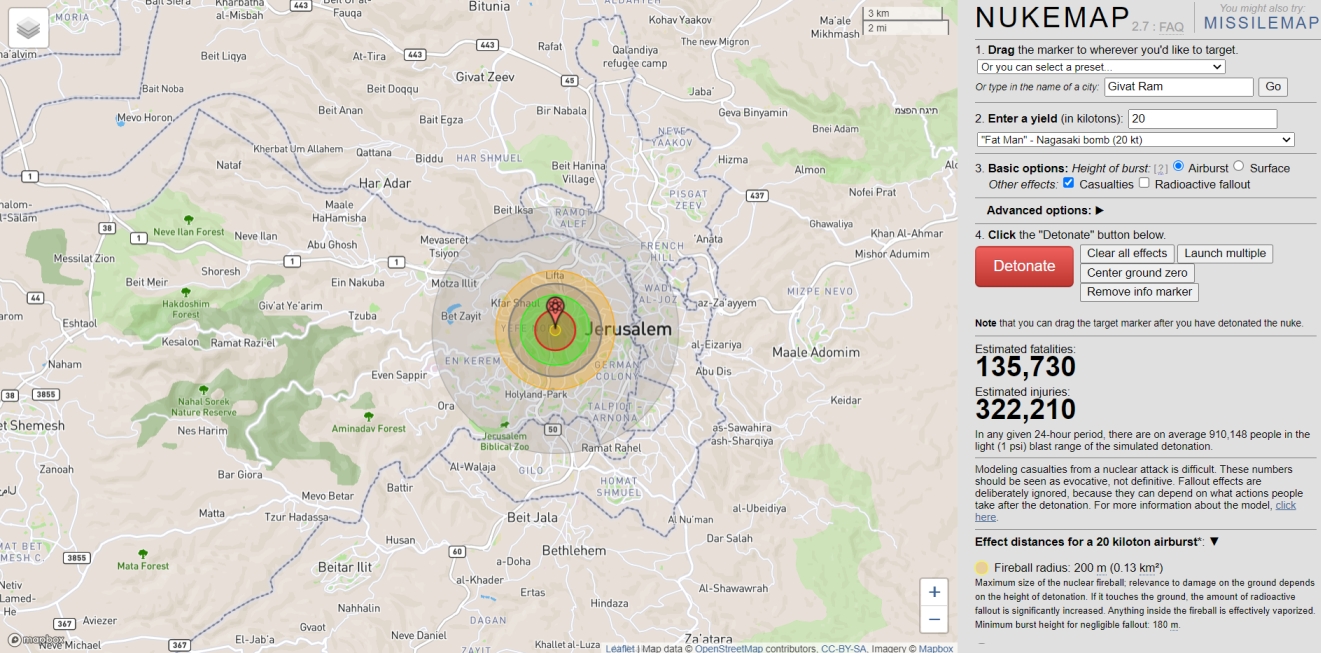Select the Surface burst option
This screenshot has width=1321, height=653.
coord(1239,166)
